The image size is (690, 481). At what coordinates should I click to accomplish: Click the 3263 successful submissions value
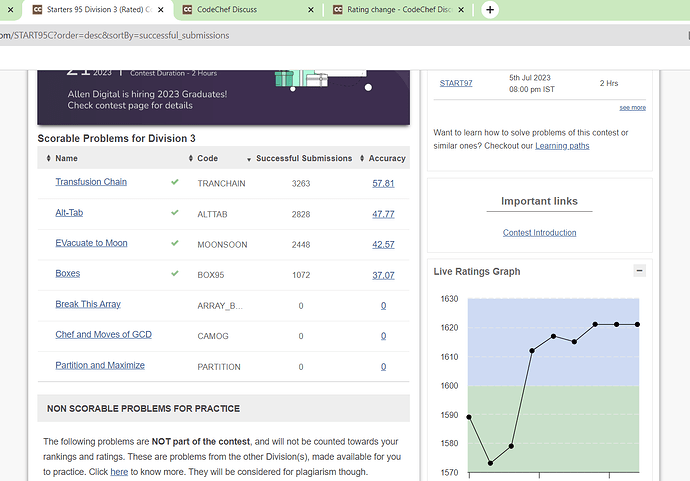click(x=301, y=184)
